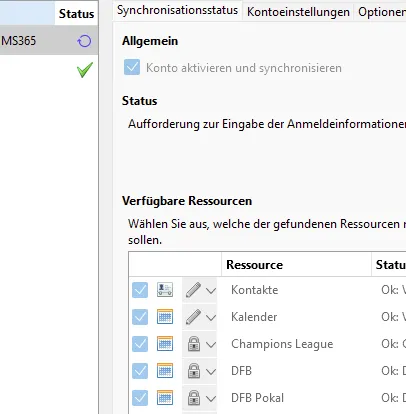The height and width of the screenshot is (414, 406).
Task: Uncheck the Kontakte resource checkbox
Action: tap(140, 290)
